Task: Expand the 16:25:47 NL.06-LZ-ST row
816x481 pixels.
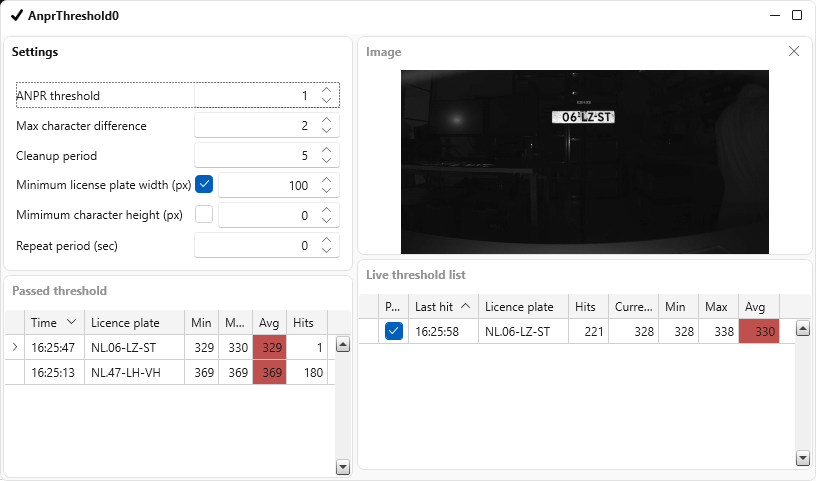Action: (x=15, y=347)
